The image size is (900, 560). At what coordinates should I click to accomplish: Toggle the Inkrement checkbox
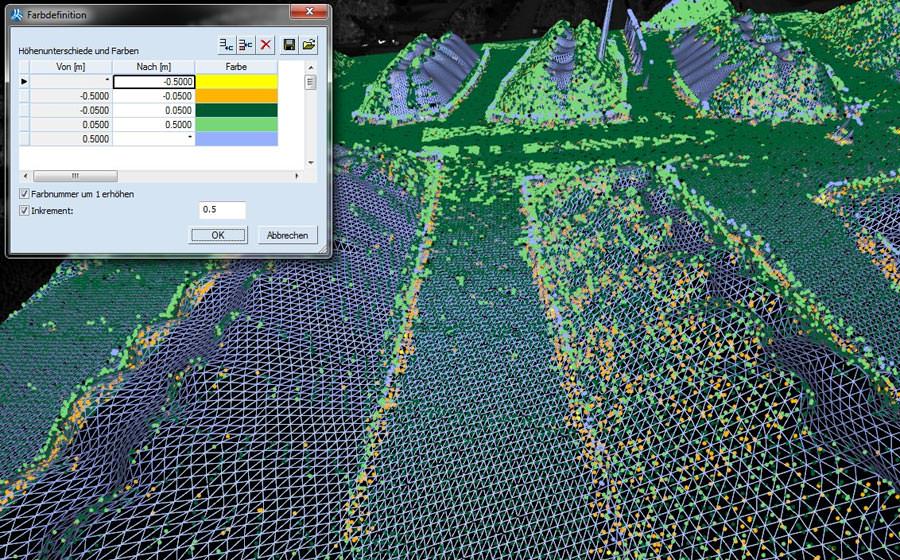point(24,211)
